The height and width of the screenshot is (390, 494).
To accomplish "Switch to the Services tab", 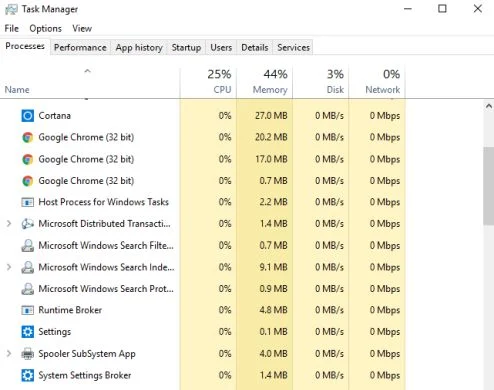I will [293, 48].
